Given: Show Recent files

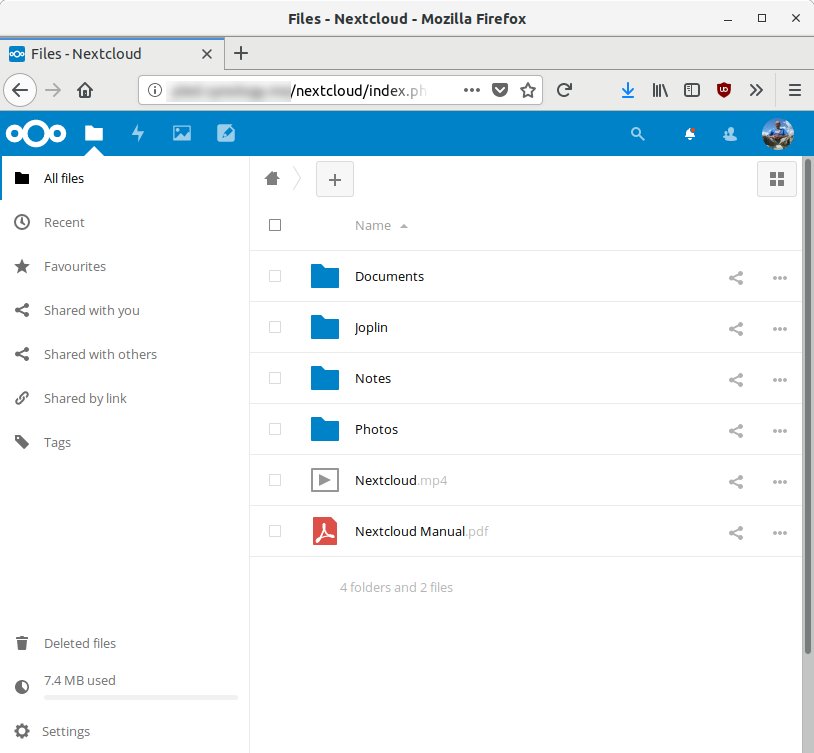Looking at the screenshot, I should point(125,222).
